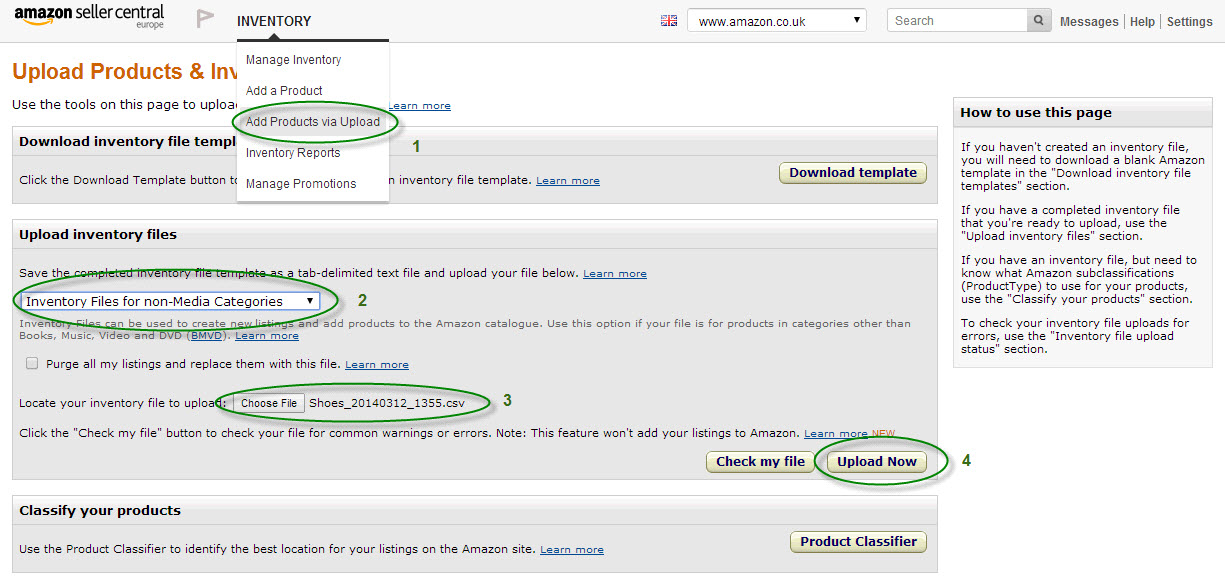
Task: Select Add Products via Upload
Action: pos(313,122)
